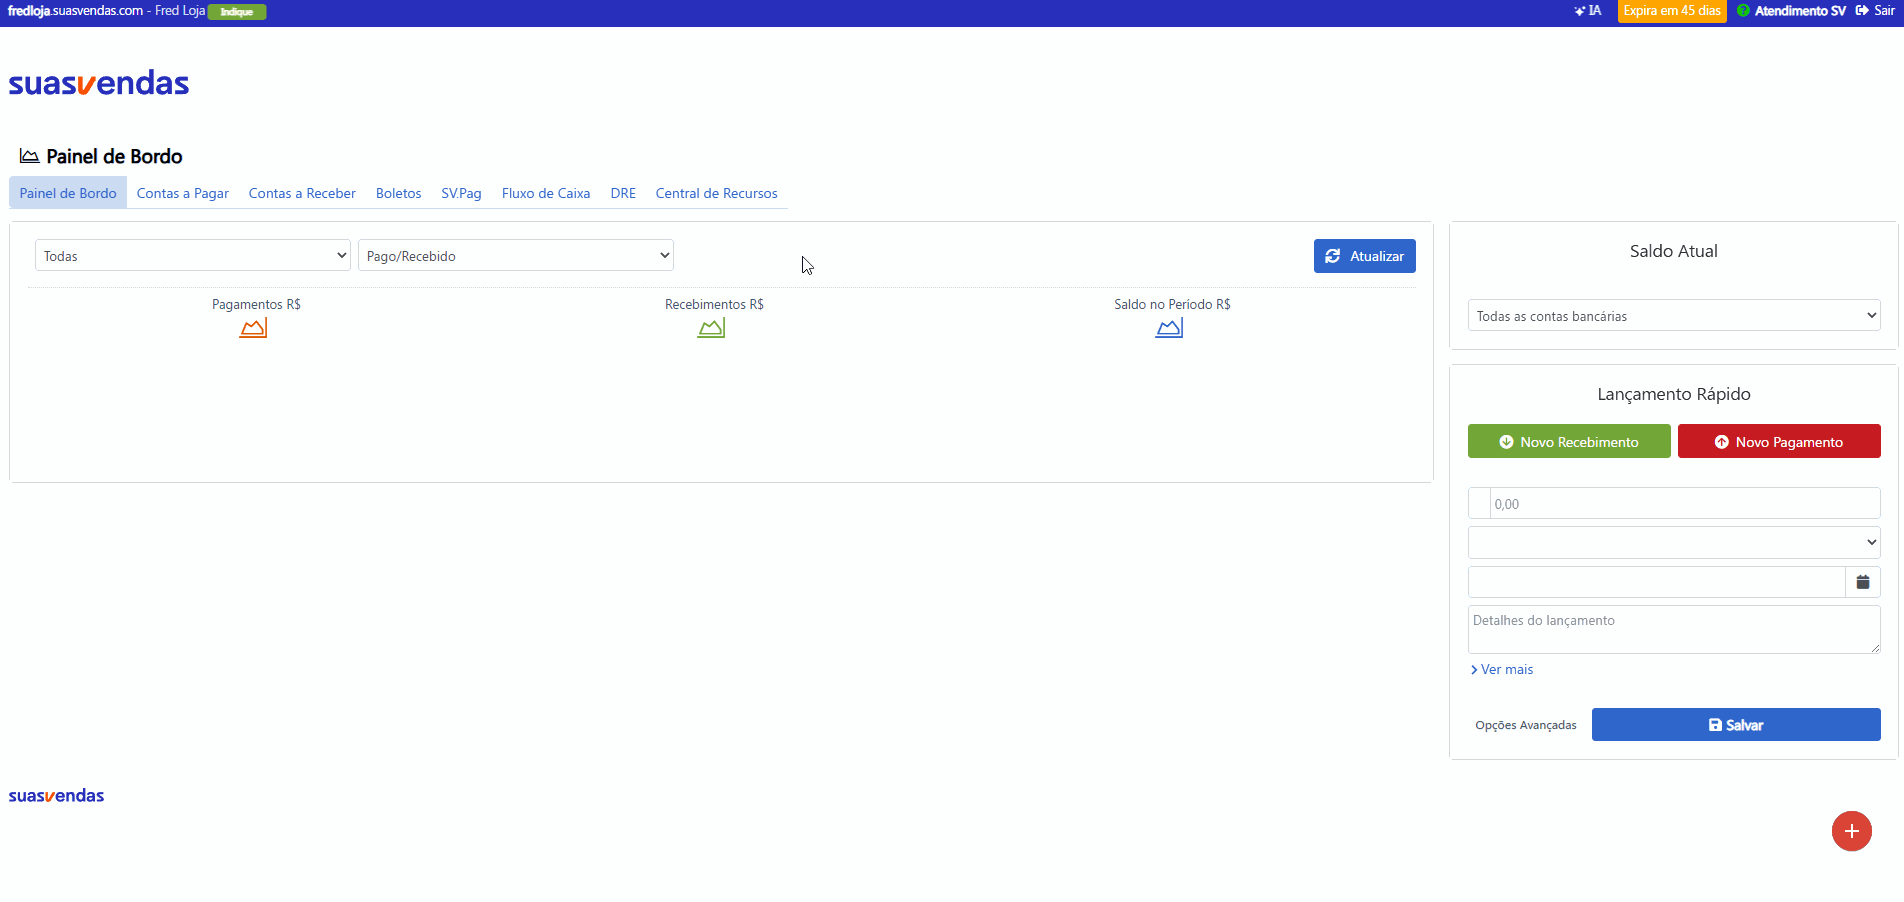Open the empty account dropdown in Lançamento Rápido
The image size is (1904, 902).
1674,543
